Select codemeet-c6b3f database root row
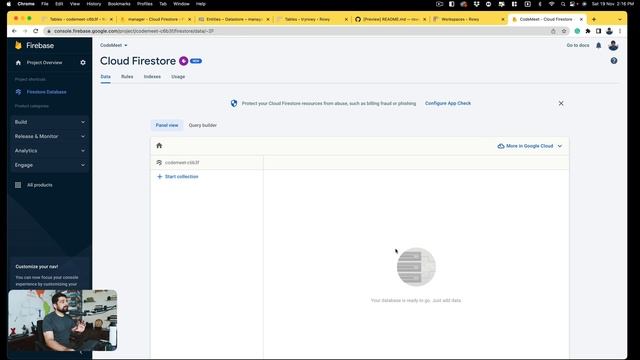640x360 pixels. 207,162
